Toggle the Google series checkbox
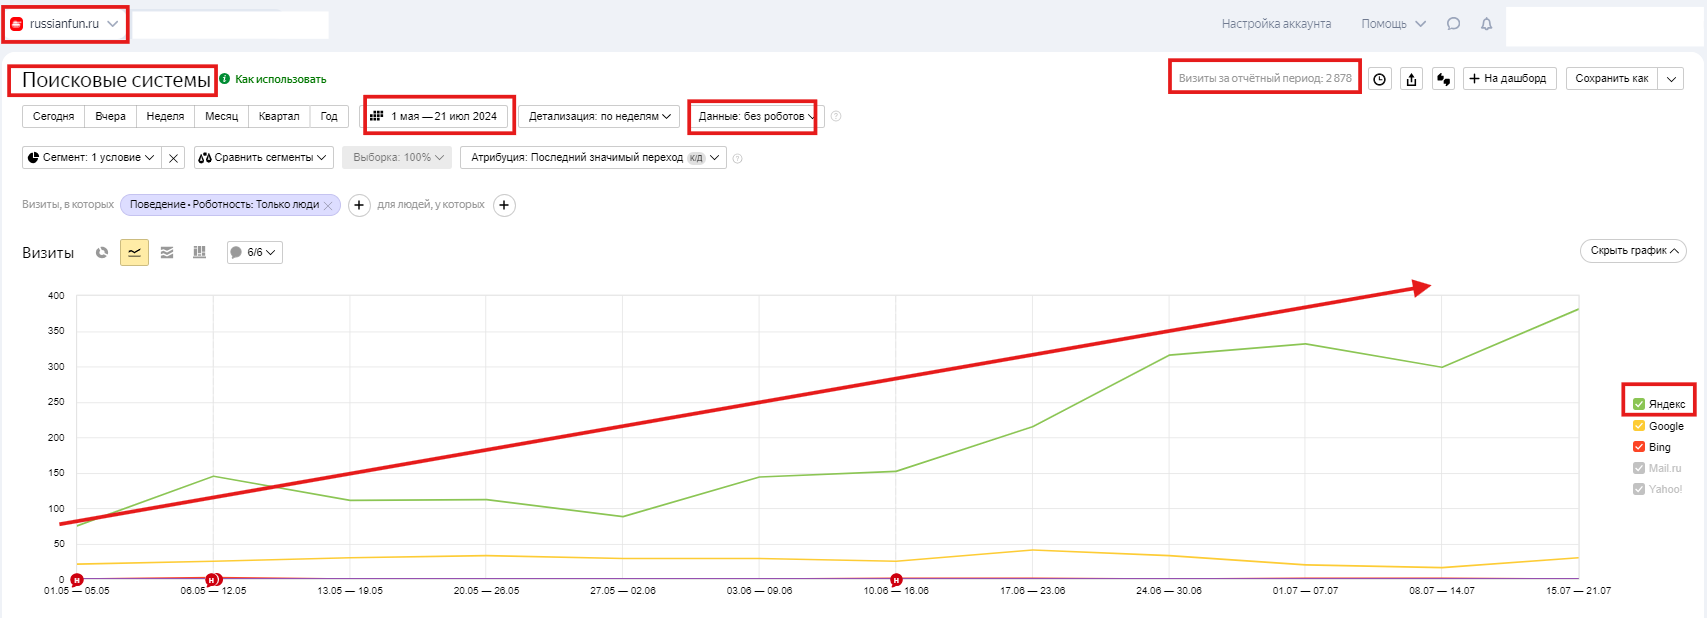 1639,426
